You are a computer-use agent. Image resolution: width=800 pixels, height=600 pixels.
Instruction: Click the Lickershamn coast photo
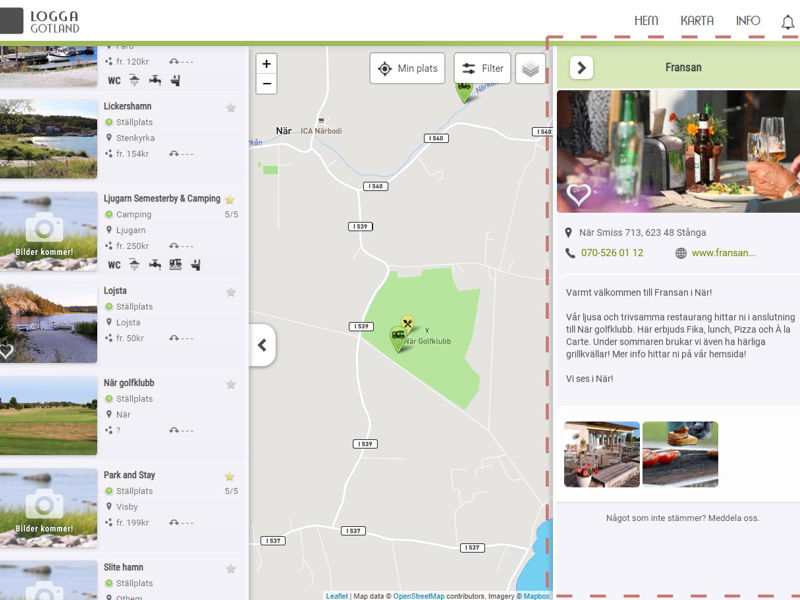48,139
